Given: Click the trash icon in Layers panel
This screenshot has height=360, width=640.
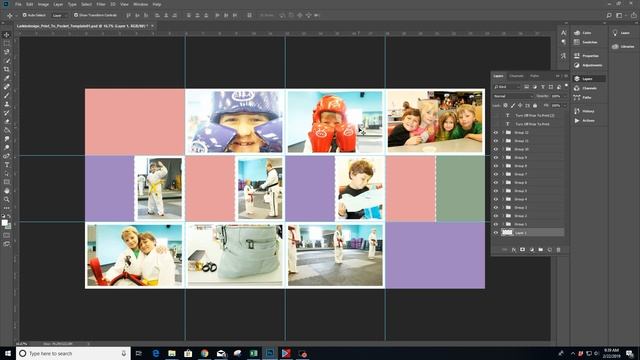Looking at the screenshot, I should point(558,249).
